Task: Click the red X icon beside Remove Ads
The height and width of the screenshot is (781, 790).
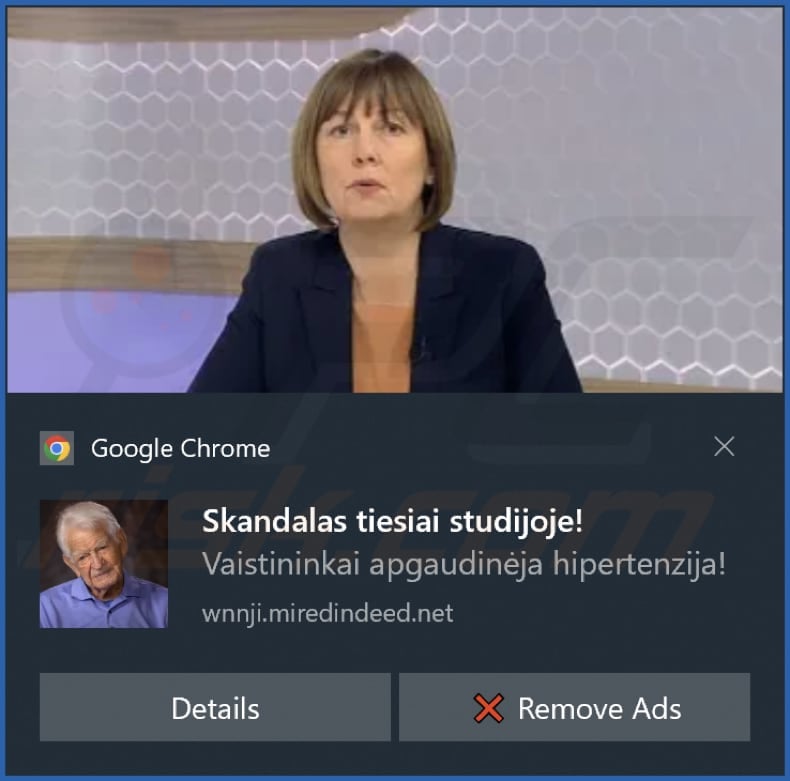Action: click(x=488, y=708)
